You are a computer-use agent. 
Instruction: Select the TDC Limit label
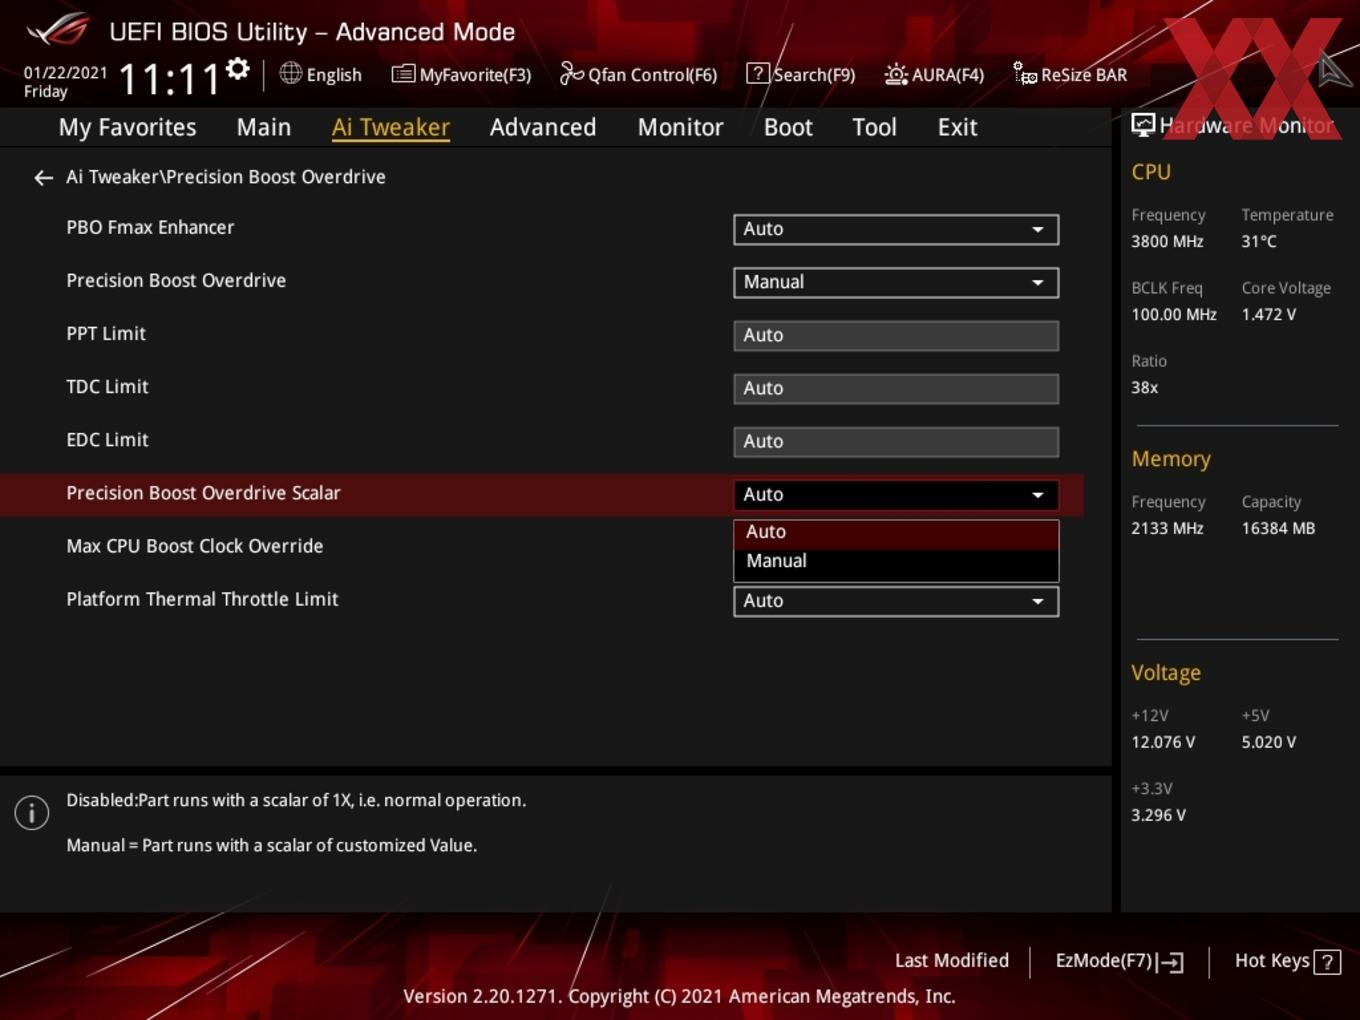tap(107, 387)
